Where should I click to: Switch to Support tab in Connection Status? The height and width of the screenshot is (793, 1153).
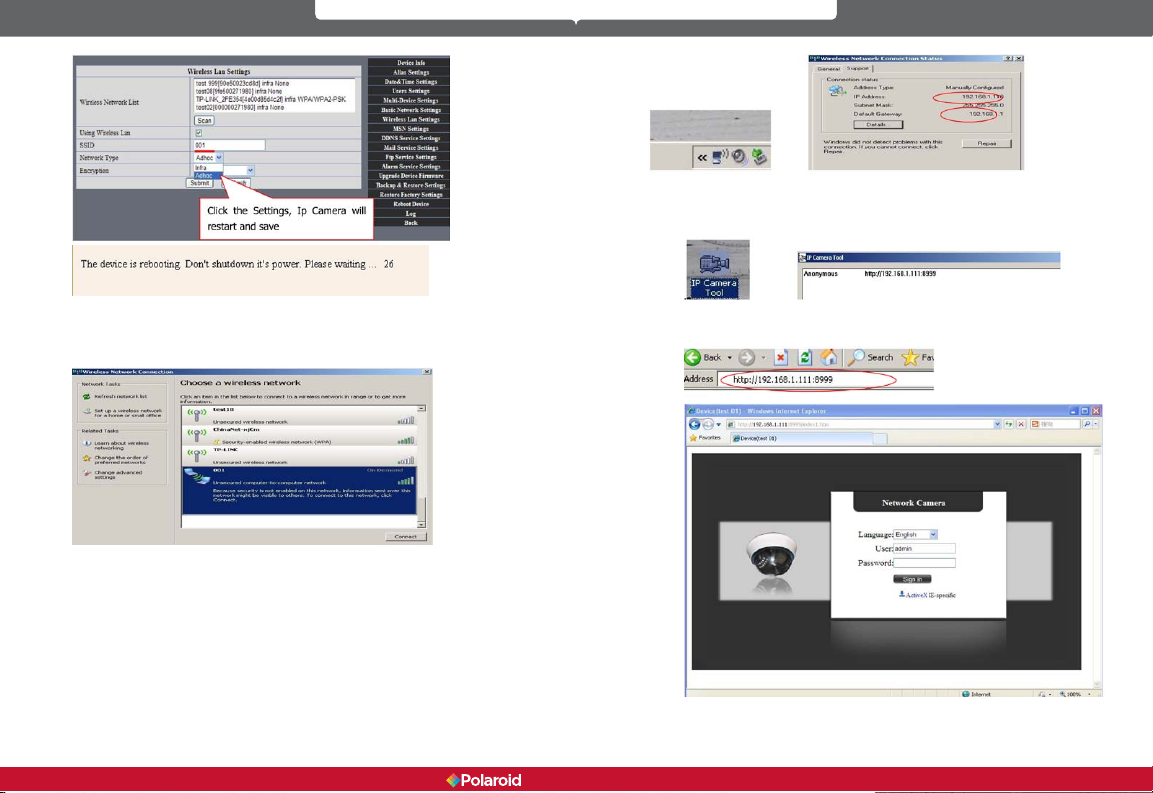(x=857, y=68)
